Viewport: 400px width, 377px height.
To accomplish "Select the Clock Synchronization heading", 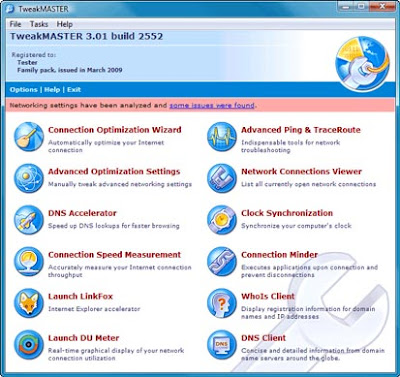I will (x=287, y=213).
